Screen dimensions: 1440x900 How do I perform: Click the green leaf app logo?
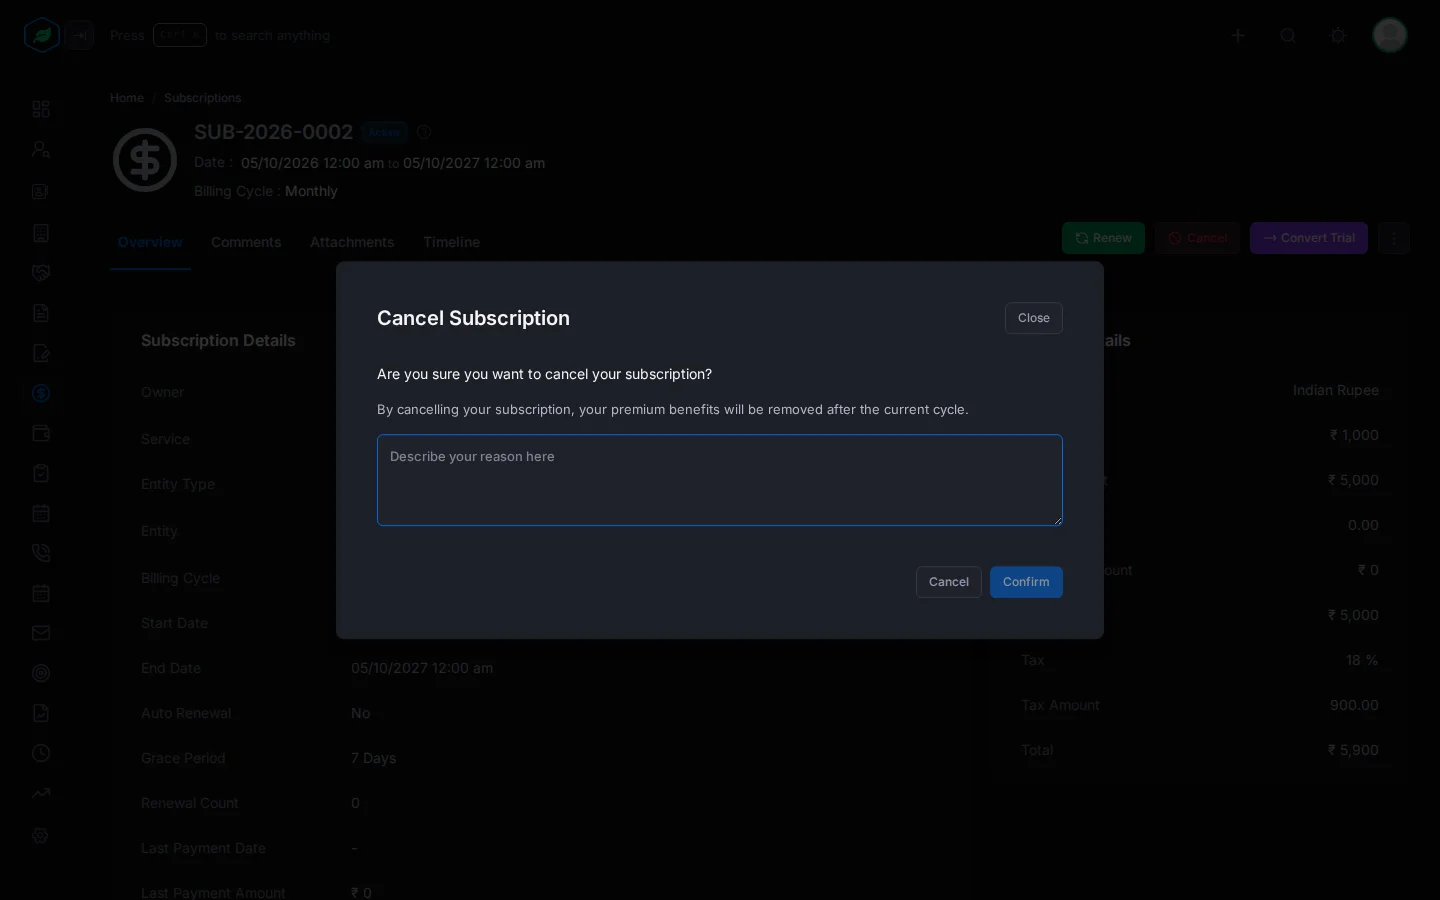(42, 36)
